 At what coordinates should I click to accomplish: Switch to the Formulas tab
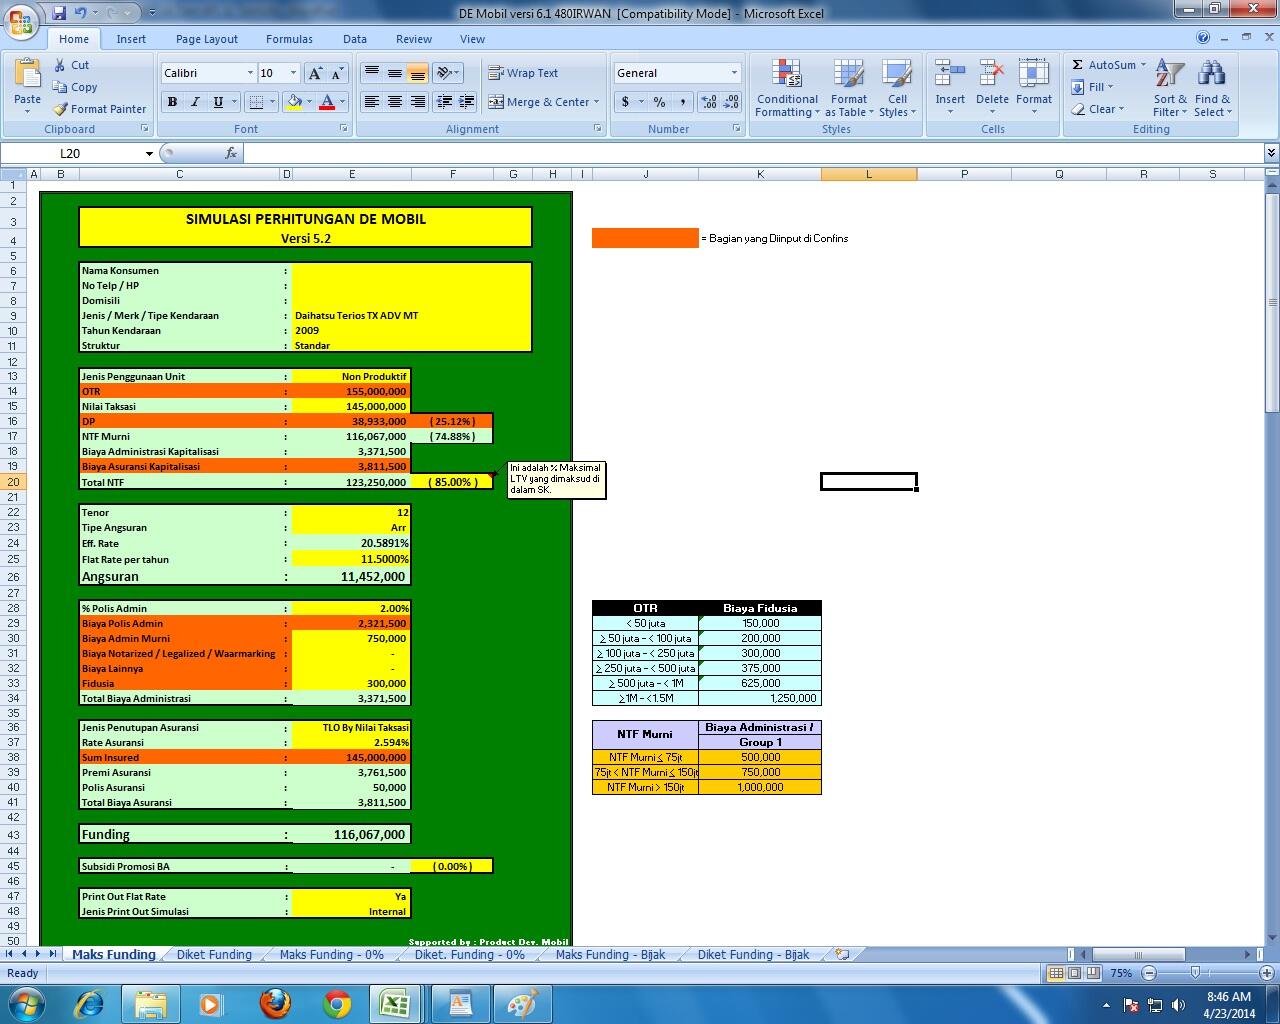(289, 39)
